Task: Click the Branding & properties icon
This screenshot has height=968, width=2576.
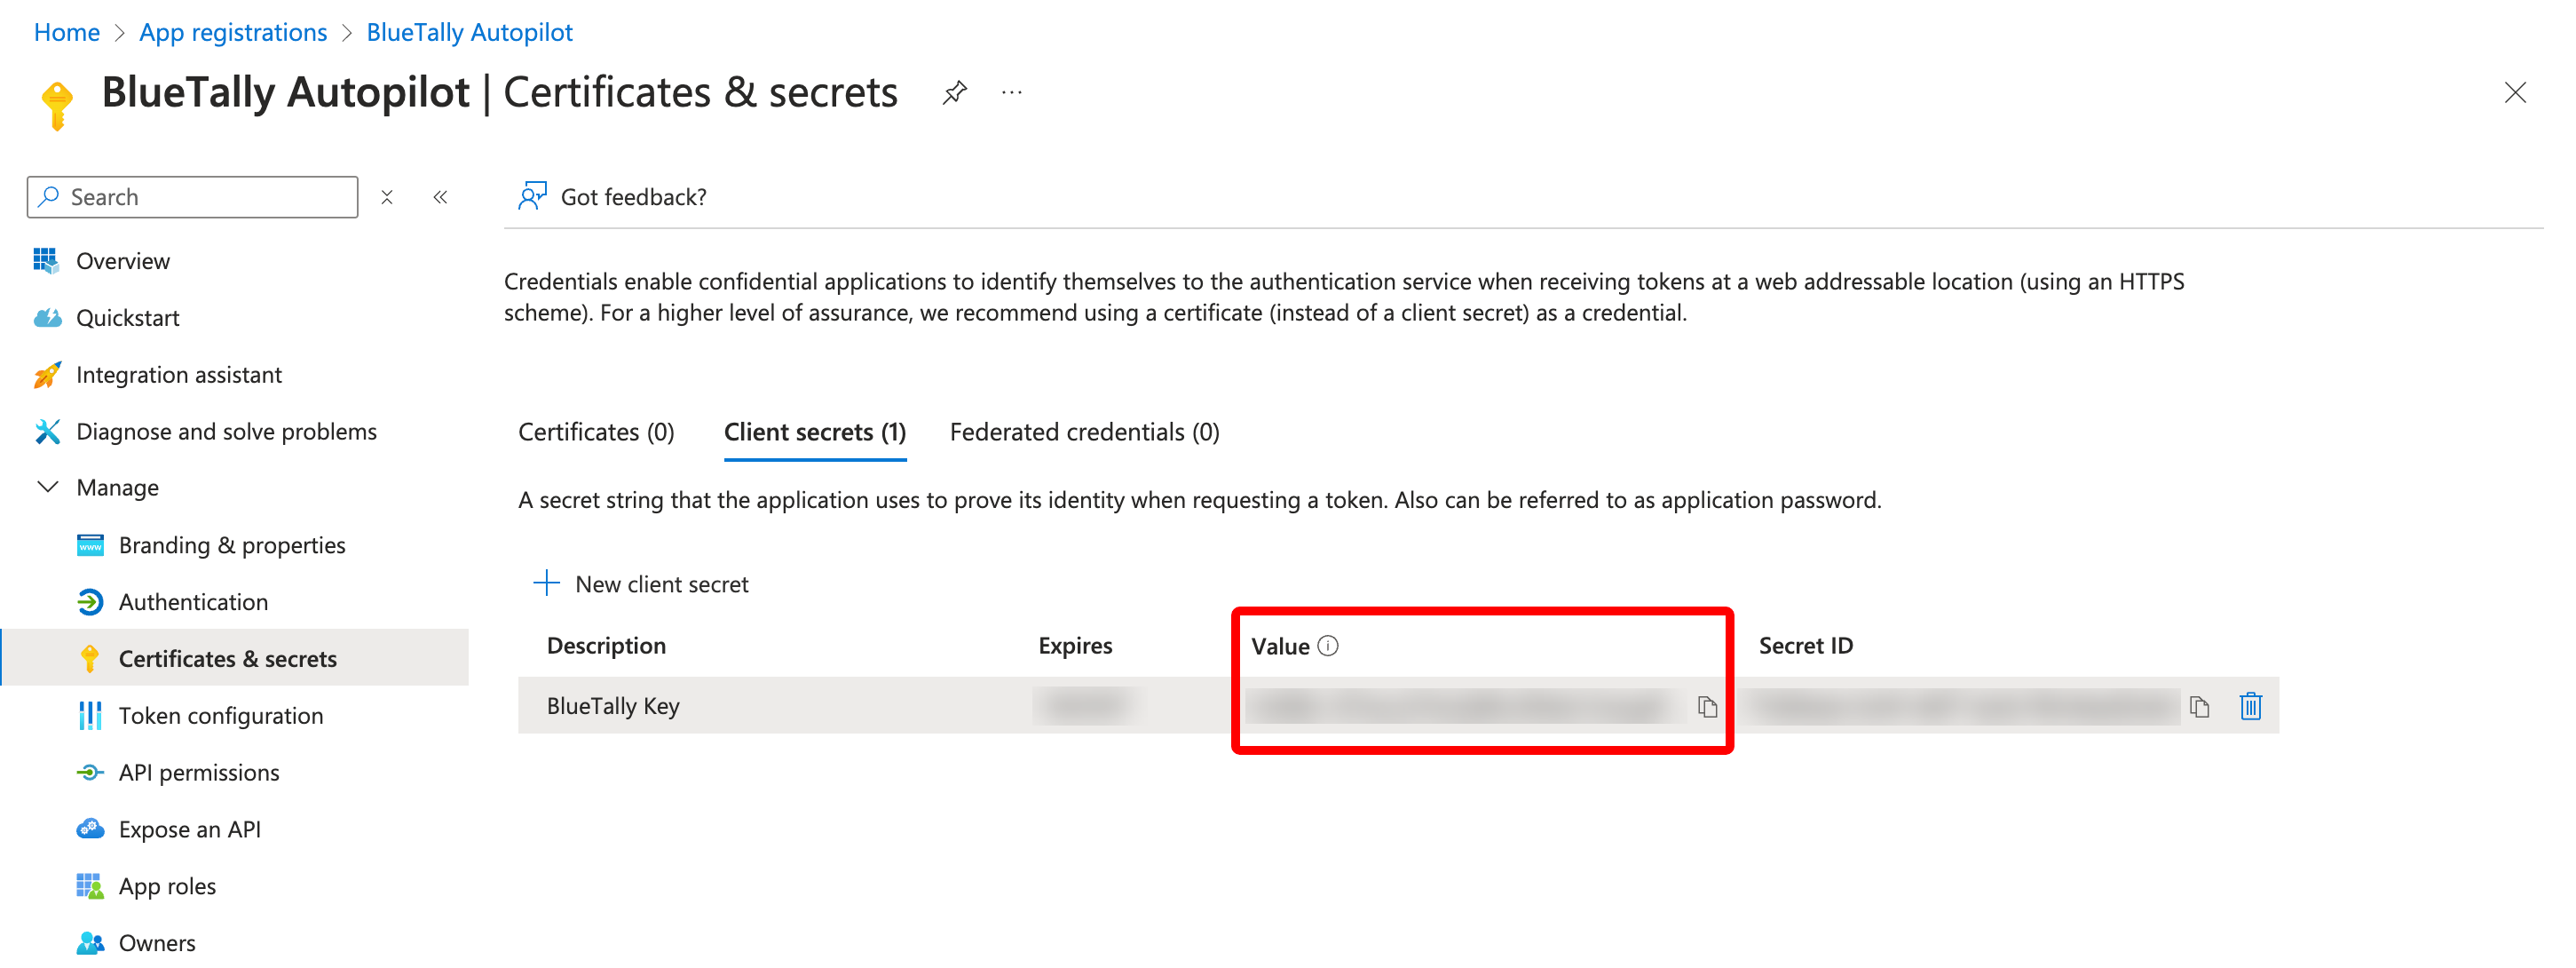Action: tap(90, 545)
